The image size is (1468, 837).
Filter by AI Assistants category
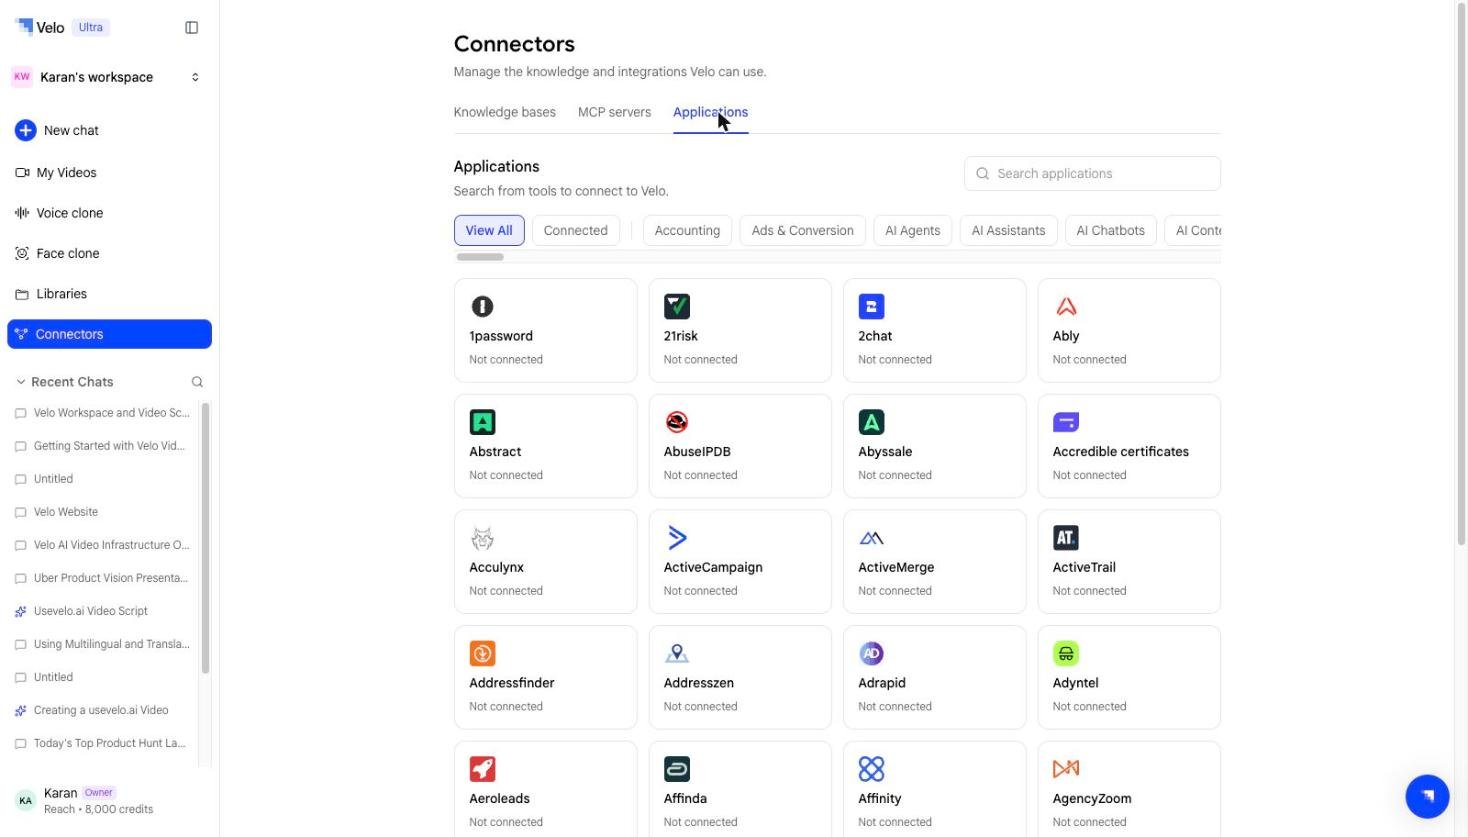click(1008, 230)
